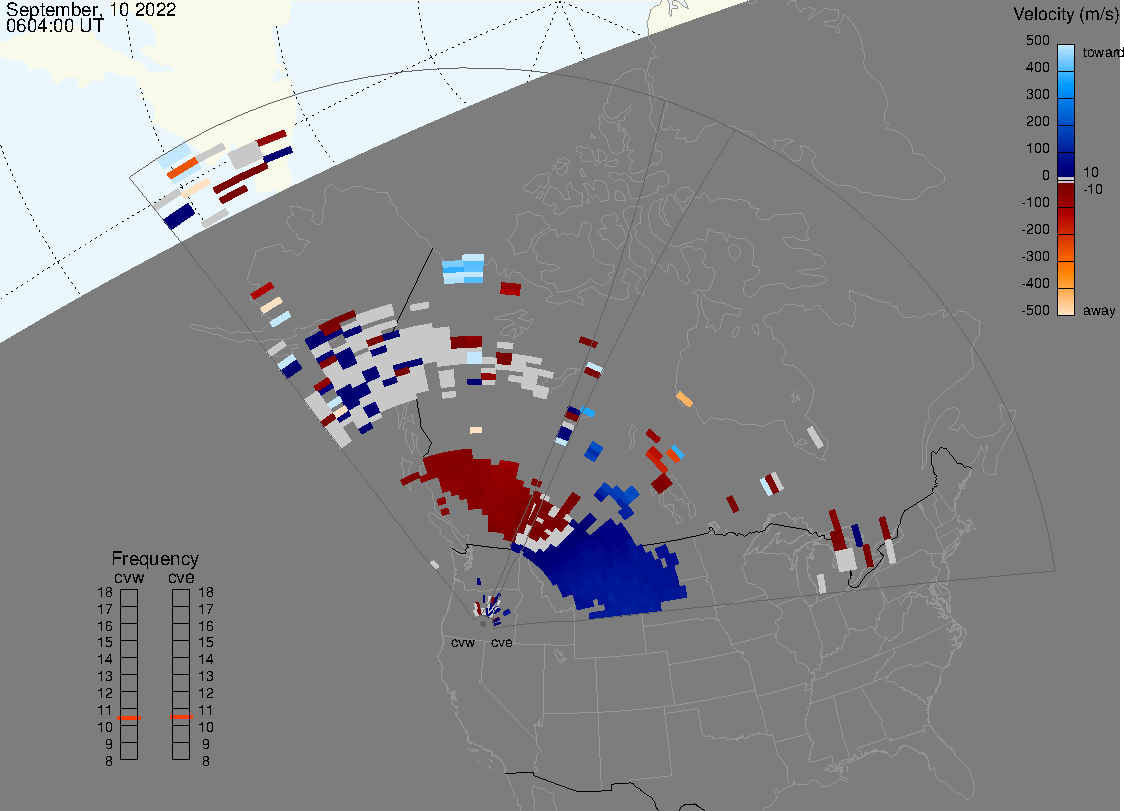Image resolution: width=1124 pixels, height=811 pixels.
Task: Click the 'Frequency' legend heading
Action: click(155, 559)
